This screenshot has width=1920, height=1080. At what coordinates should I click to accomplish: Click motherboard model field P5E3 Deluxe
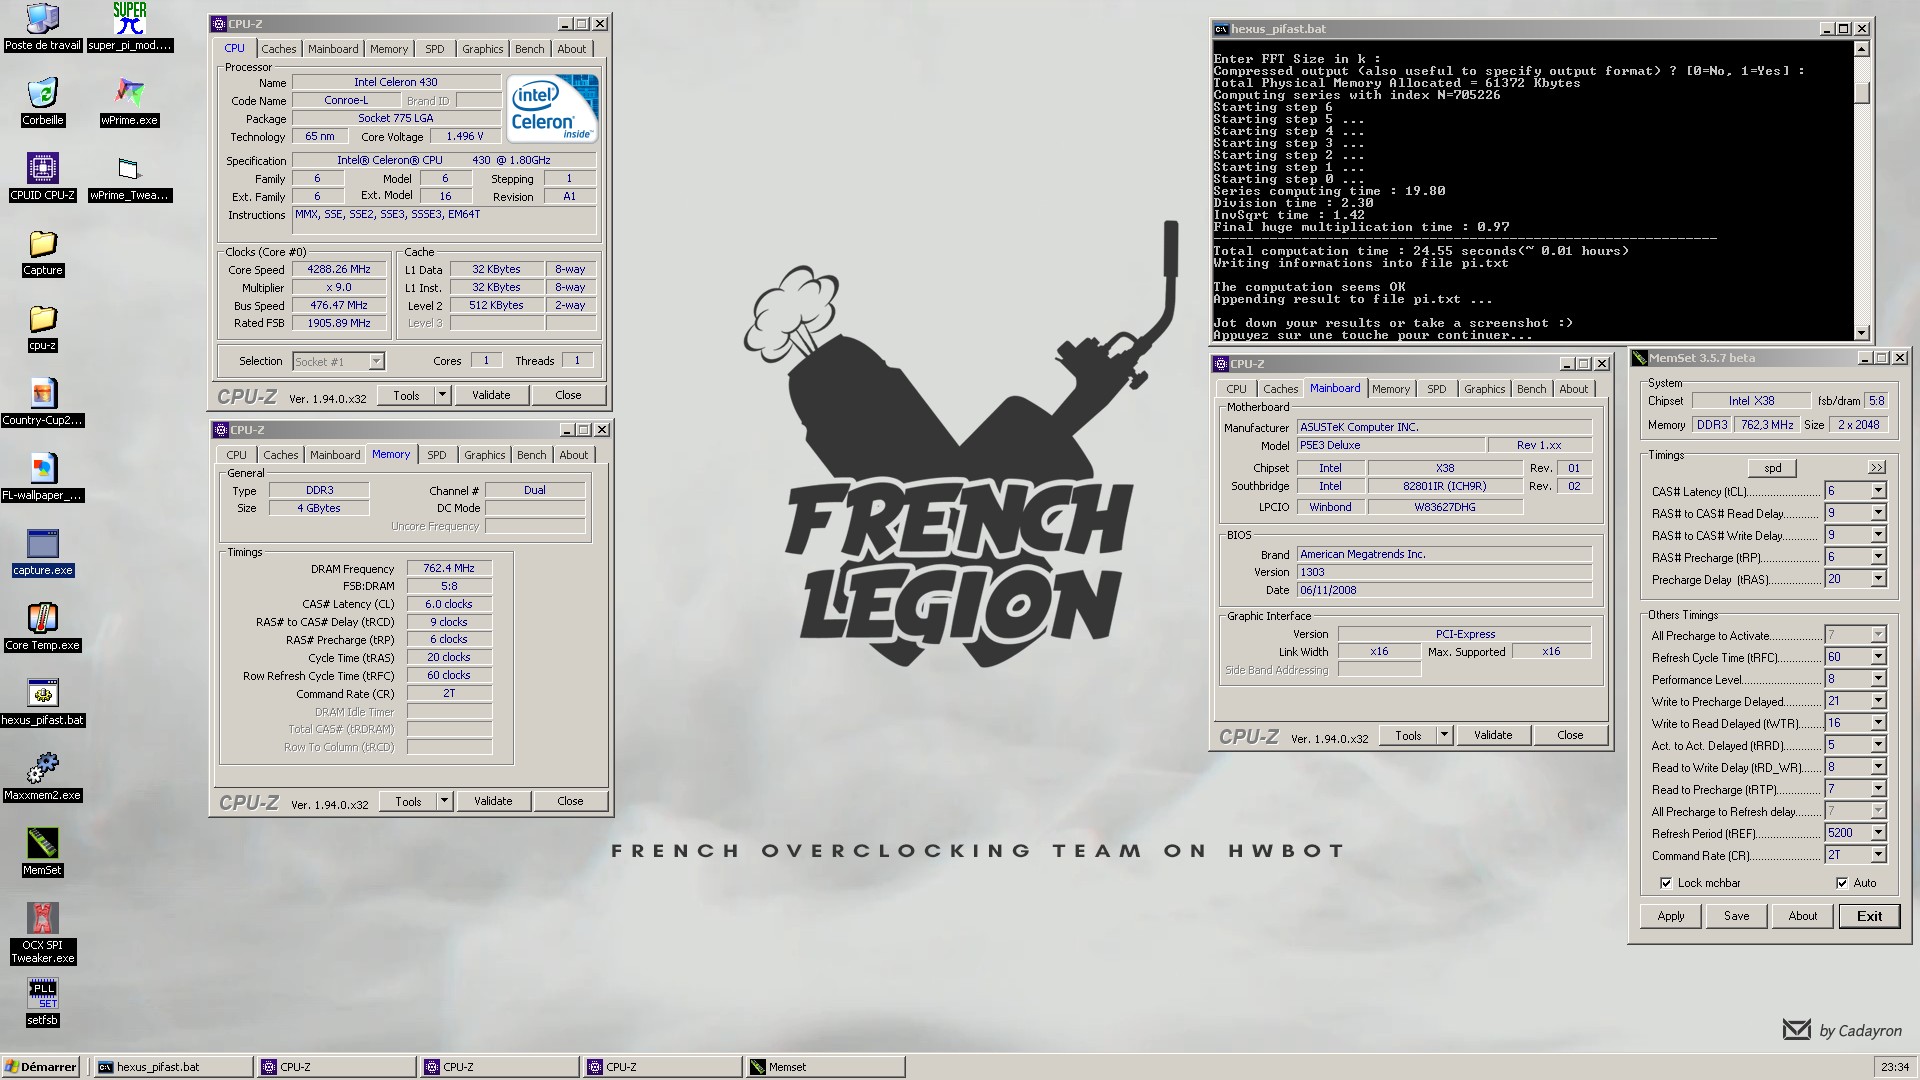[x=1390, y=445]
